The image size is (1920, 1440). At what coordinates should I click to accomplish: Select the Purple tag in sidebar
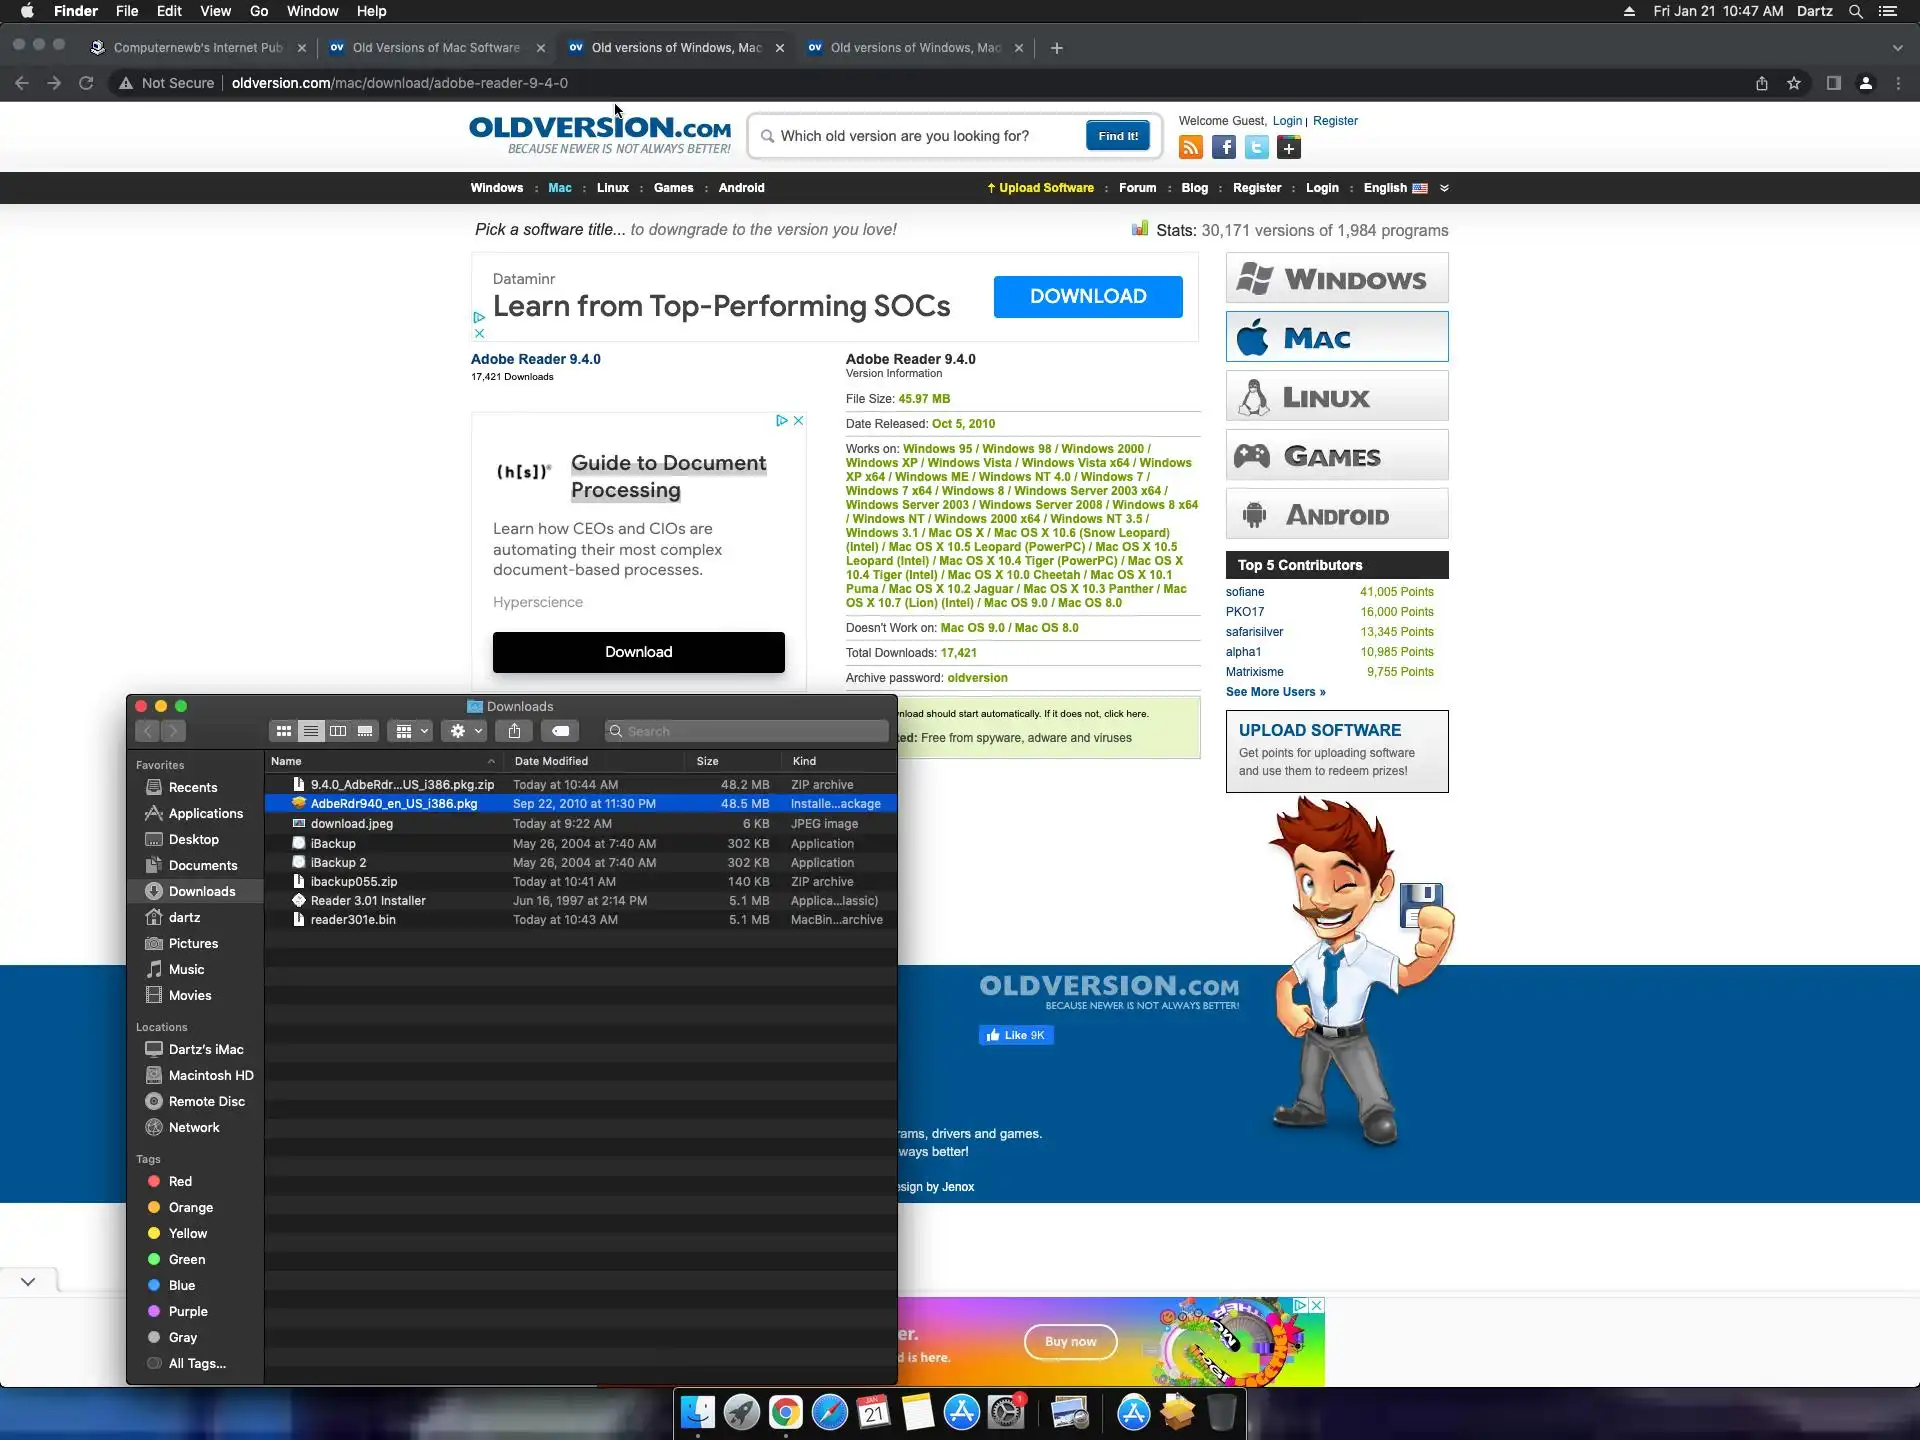[x=188, y=1311]
